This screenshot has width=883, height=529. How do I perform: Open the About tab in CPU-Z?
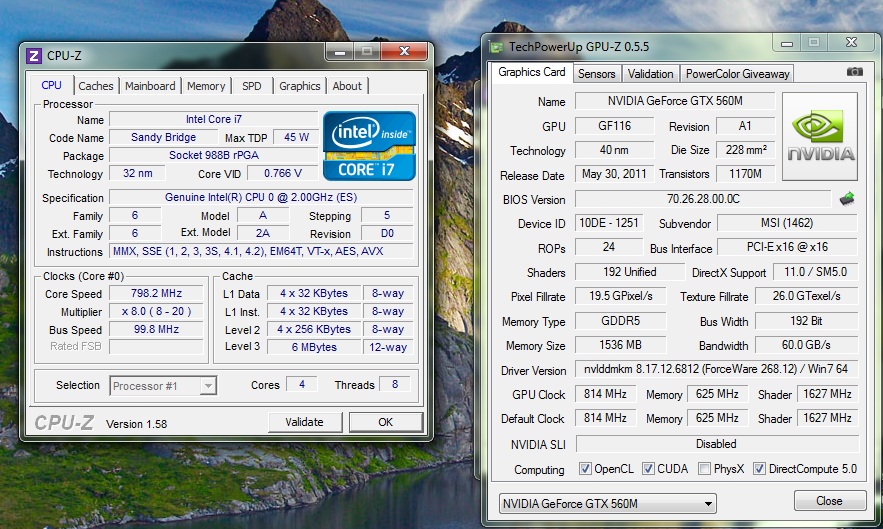coord(347,86)
